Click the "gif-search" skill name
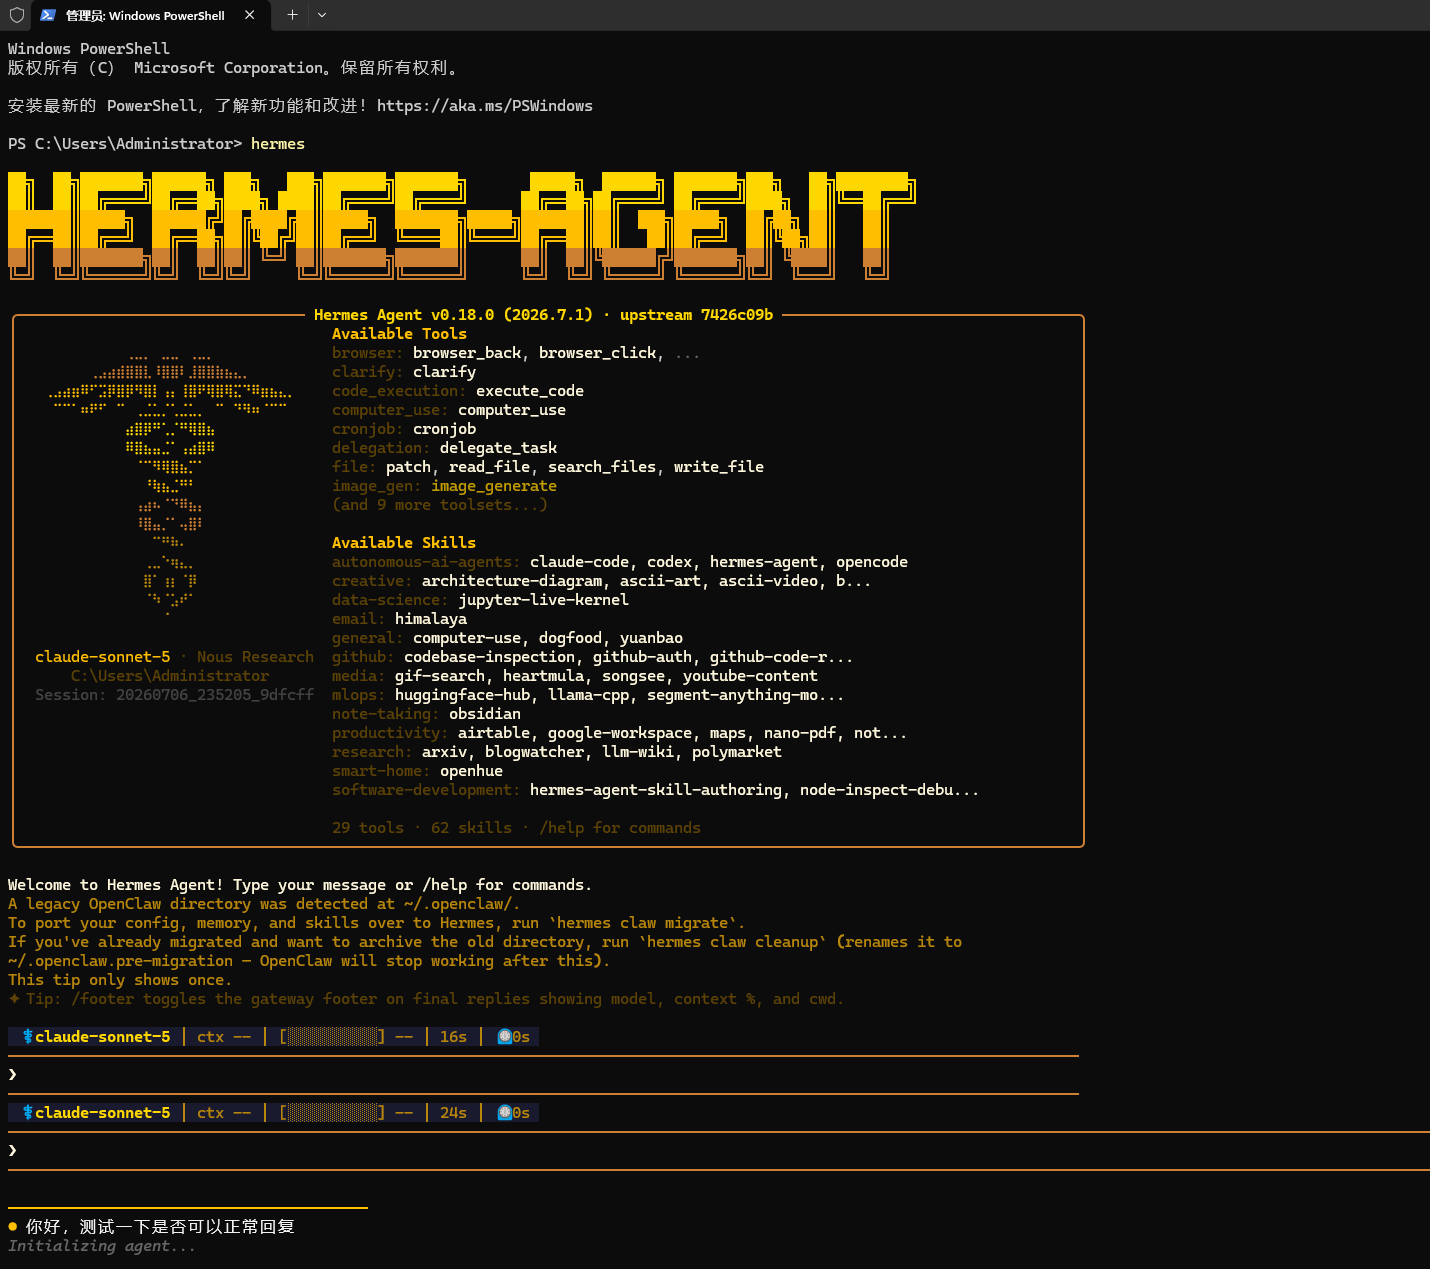The image size is (1430, 1269). 440,676
